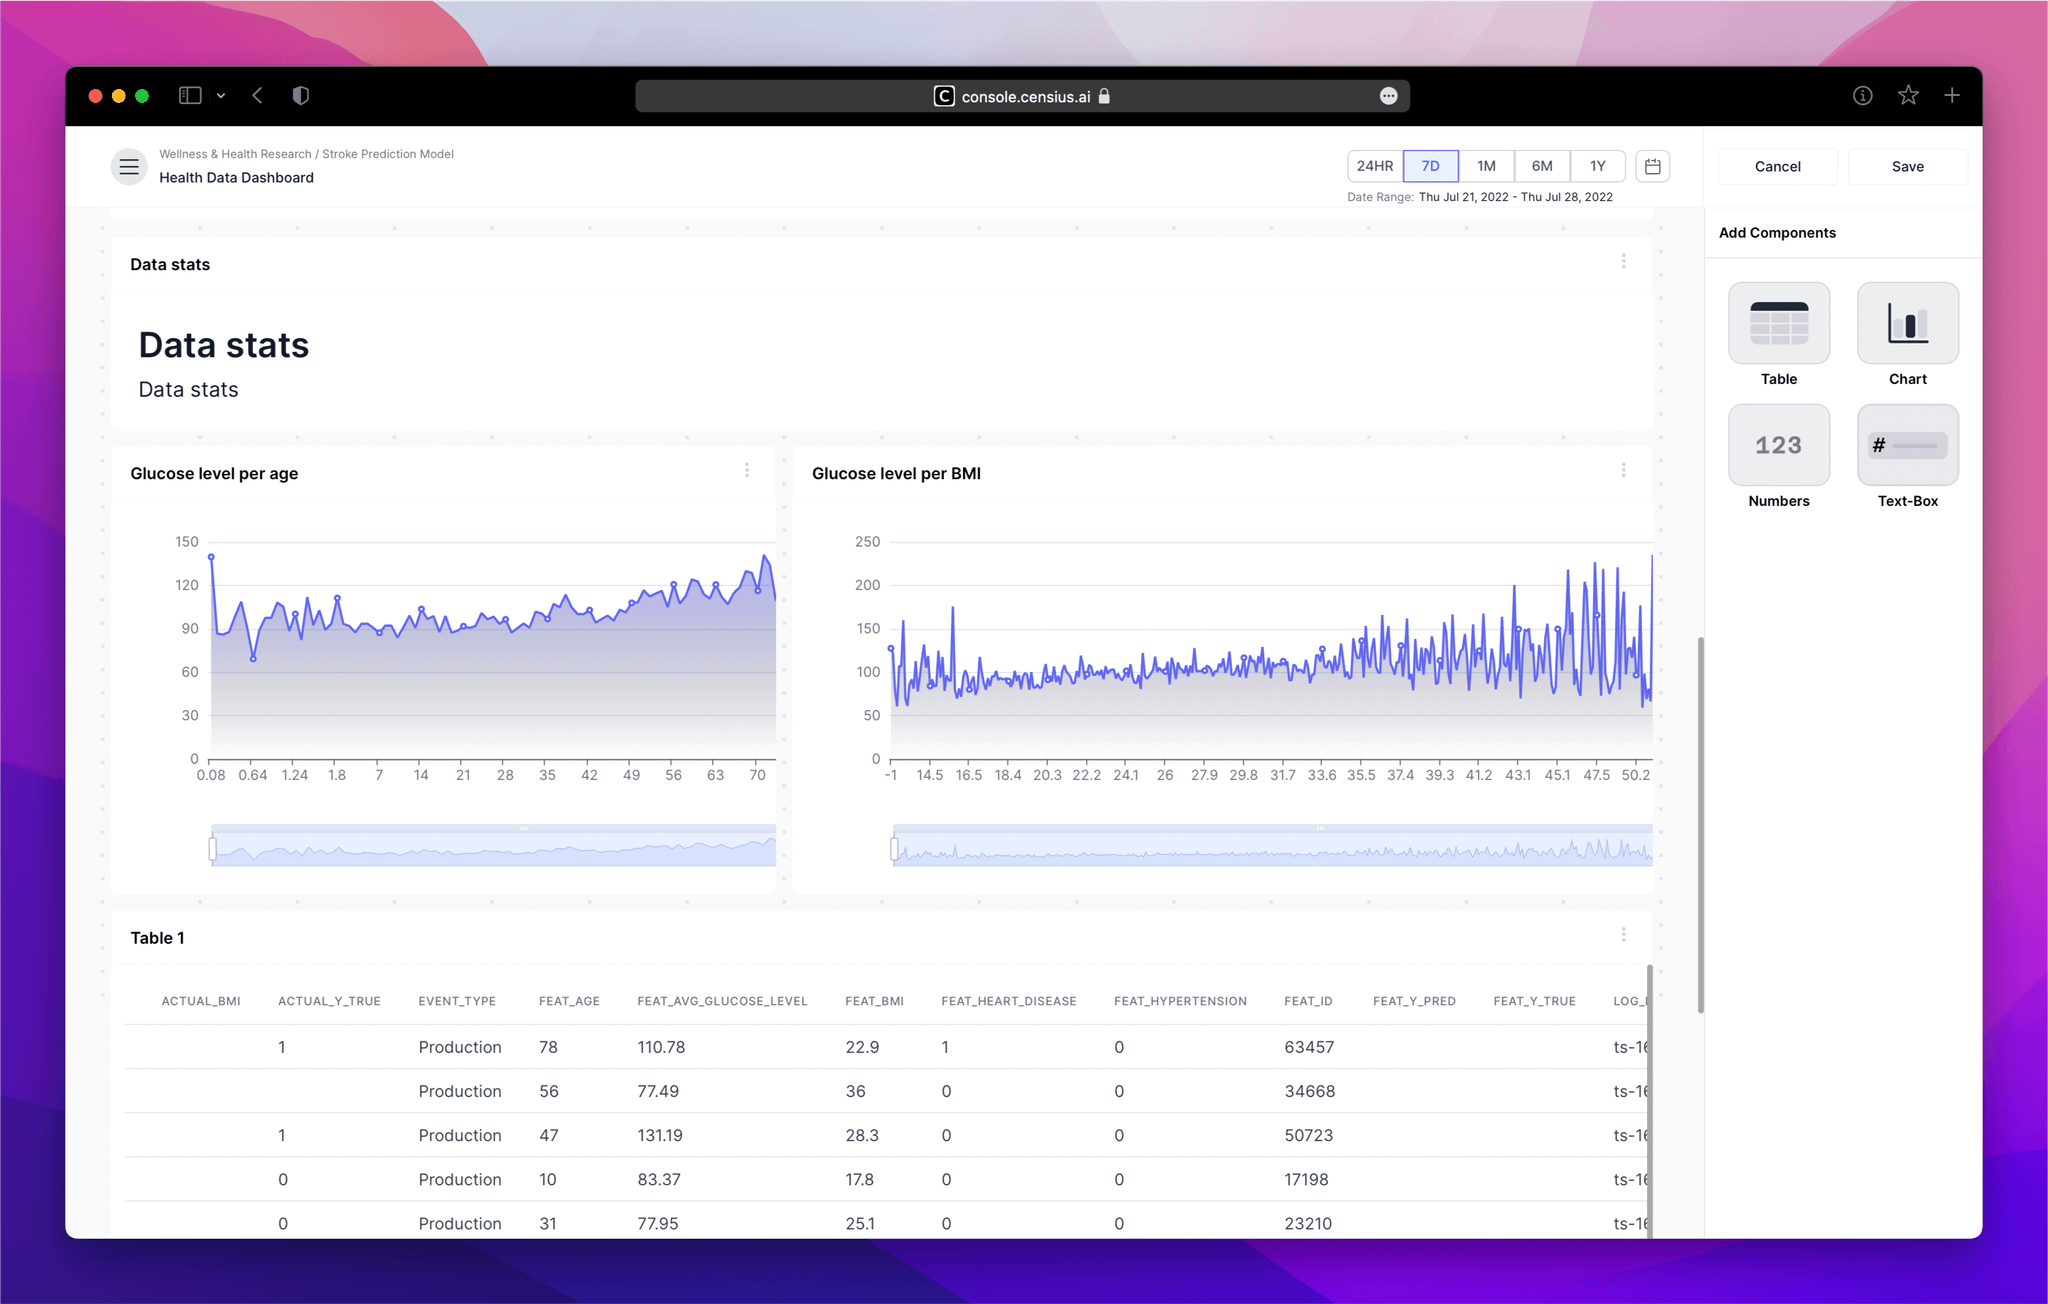Viewport: 2048px width, 1304px height.
Task: Open Wellness & Health Research breadcrumb
Action: pos(235,154)
